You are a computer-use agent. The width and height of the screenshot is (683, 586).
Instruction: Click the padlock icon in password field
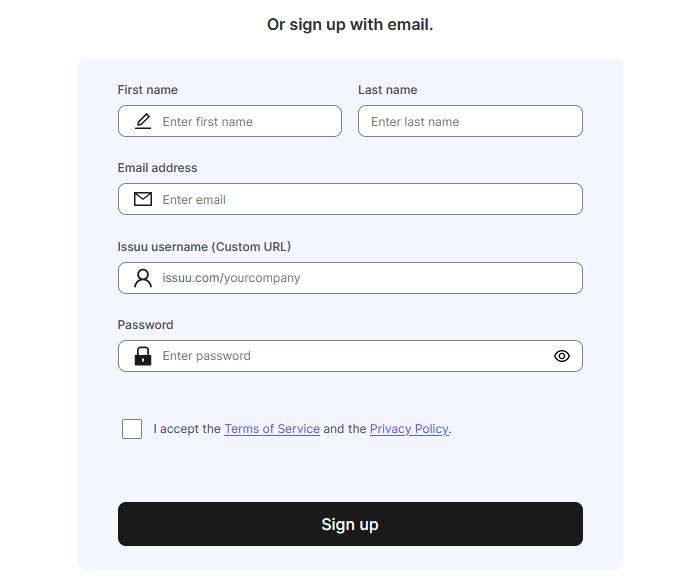tap(143, 356)
